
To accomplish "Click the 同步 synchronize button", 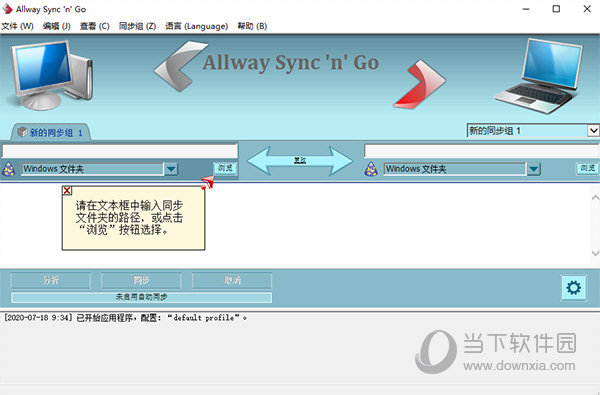I will coord(141,280).
